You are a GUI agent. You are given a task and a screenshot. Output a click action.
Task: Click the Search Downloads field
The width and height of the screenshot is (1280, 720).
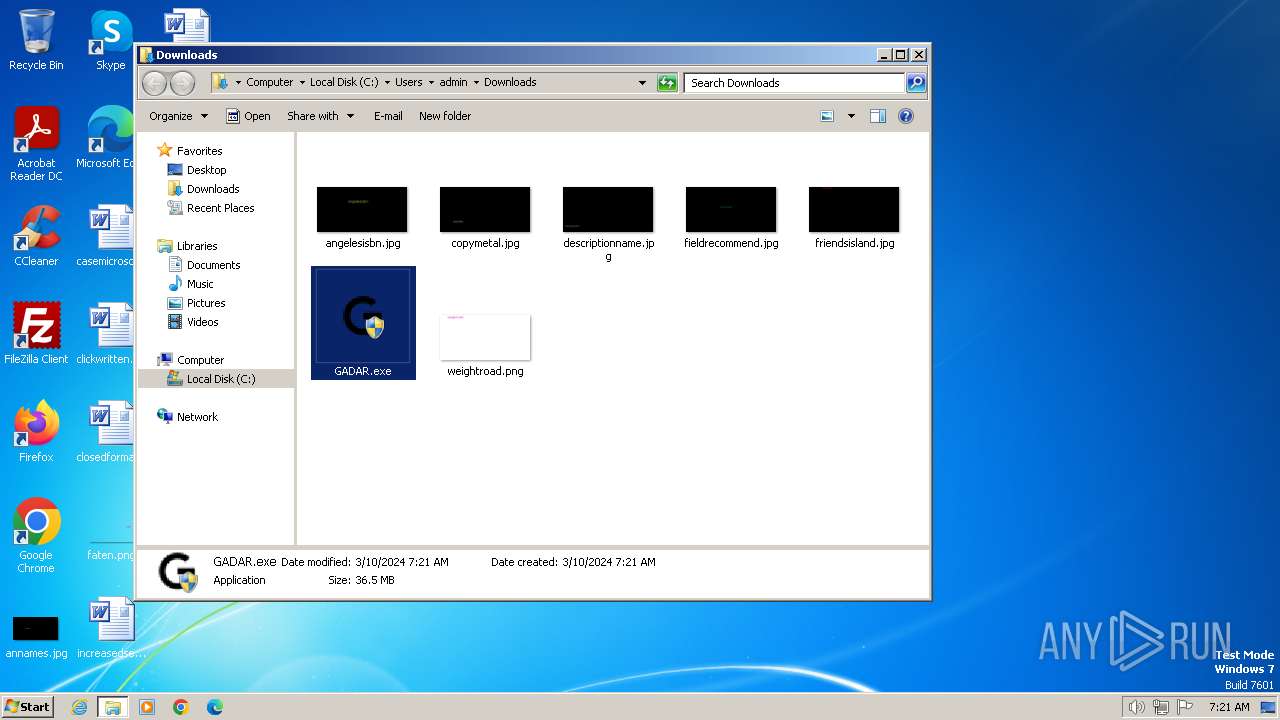(795, 83)
